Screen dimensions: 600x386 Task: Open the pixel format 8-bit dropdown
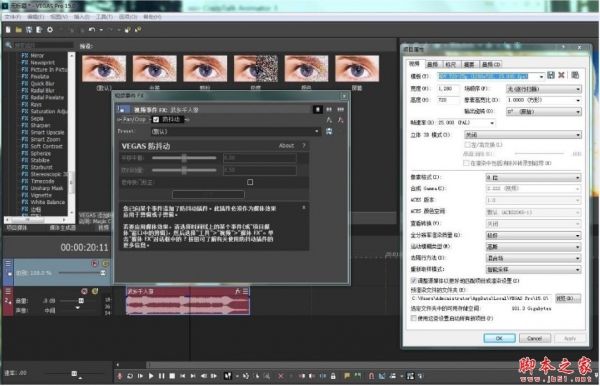pyautogui.click(x=533, y=178)
